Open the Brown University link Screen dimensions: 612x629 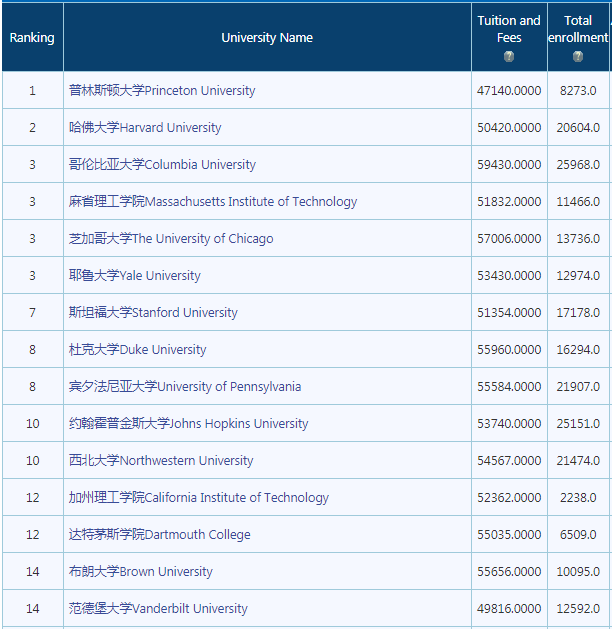coord(140,571)
